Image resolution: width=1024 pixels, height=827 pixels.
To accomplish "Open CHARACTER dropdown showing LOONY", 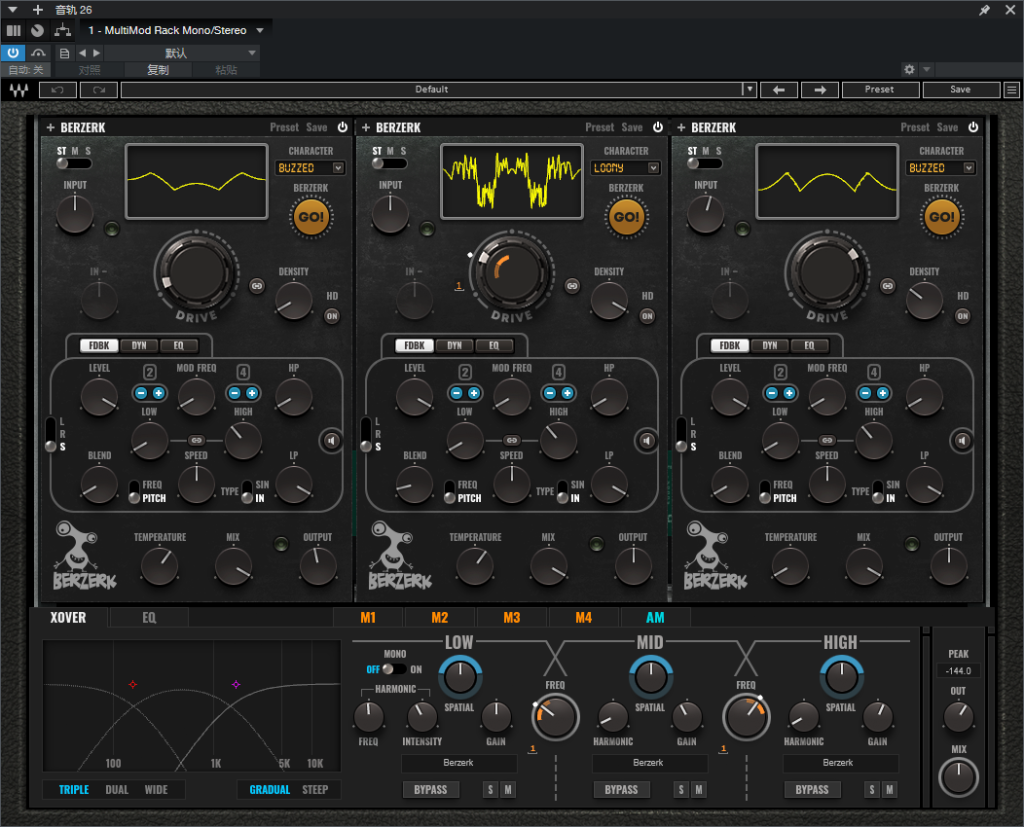I will (626, 168).
